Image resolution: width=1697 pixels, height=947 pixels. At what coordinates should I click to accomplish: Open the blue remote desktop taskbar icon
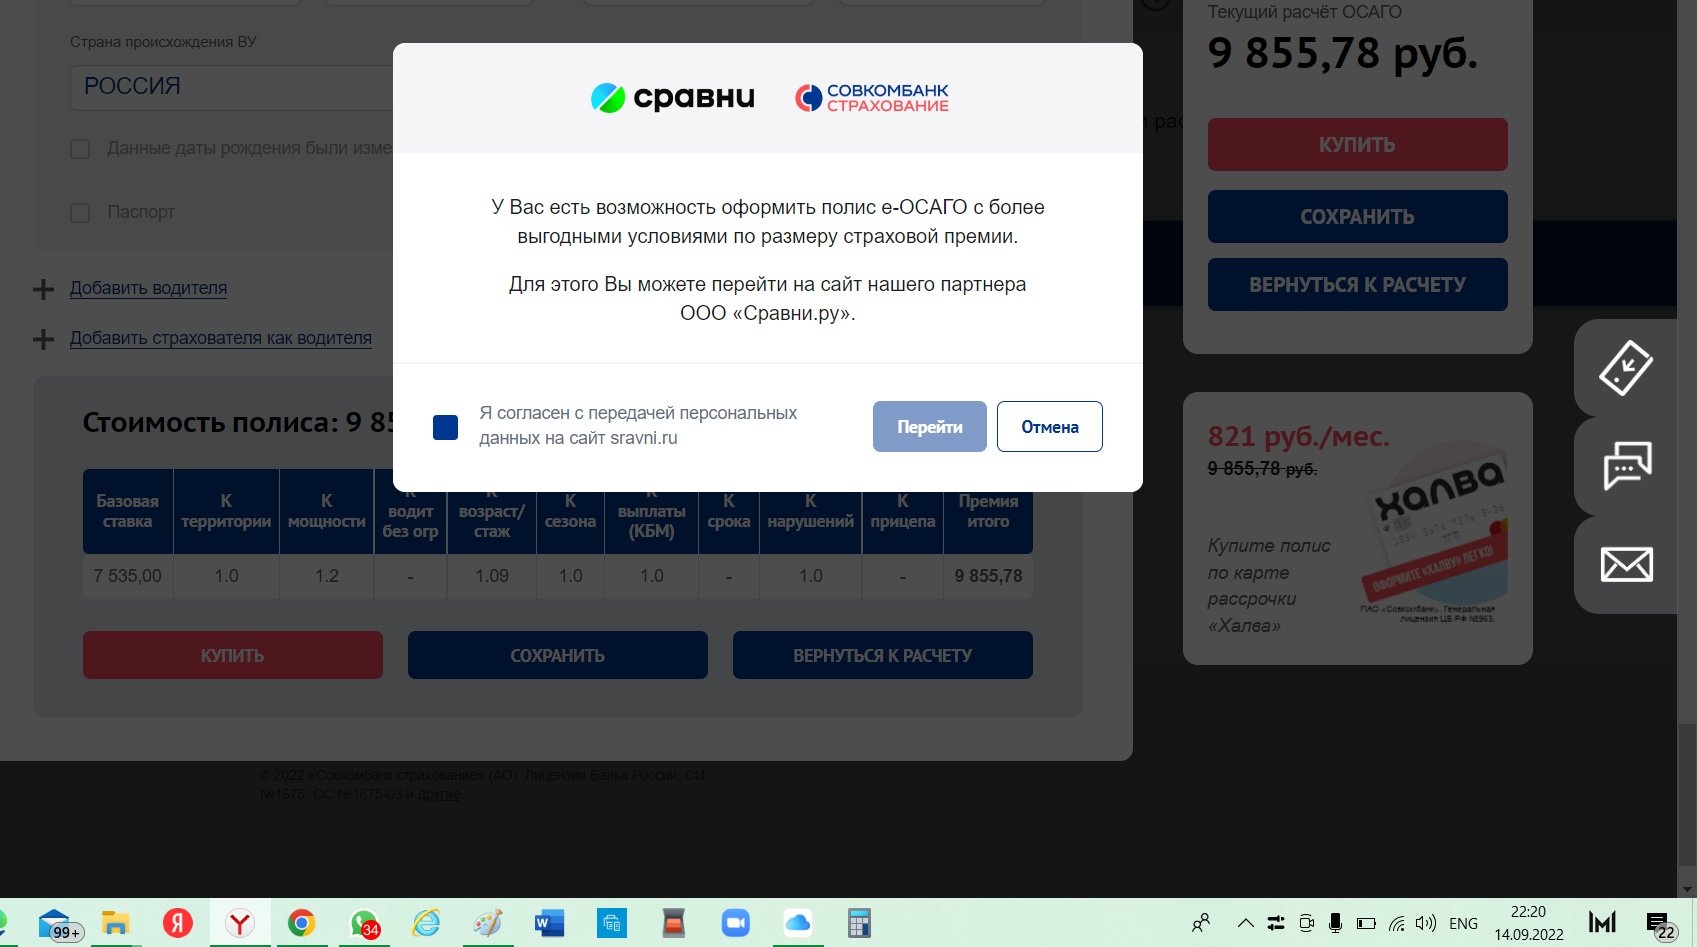(612, 923)
